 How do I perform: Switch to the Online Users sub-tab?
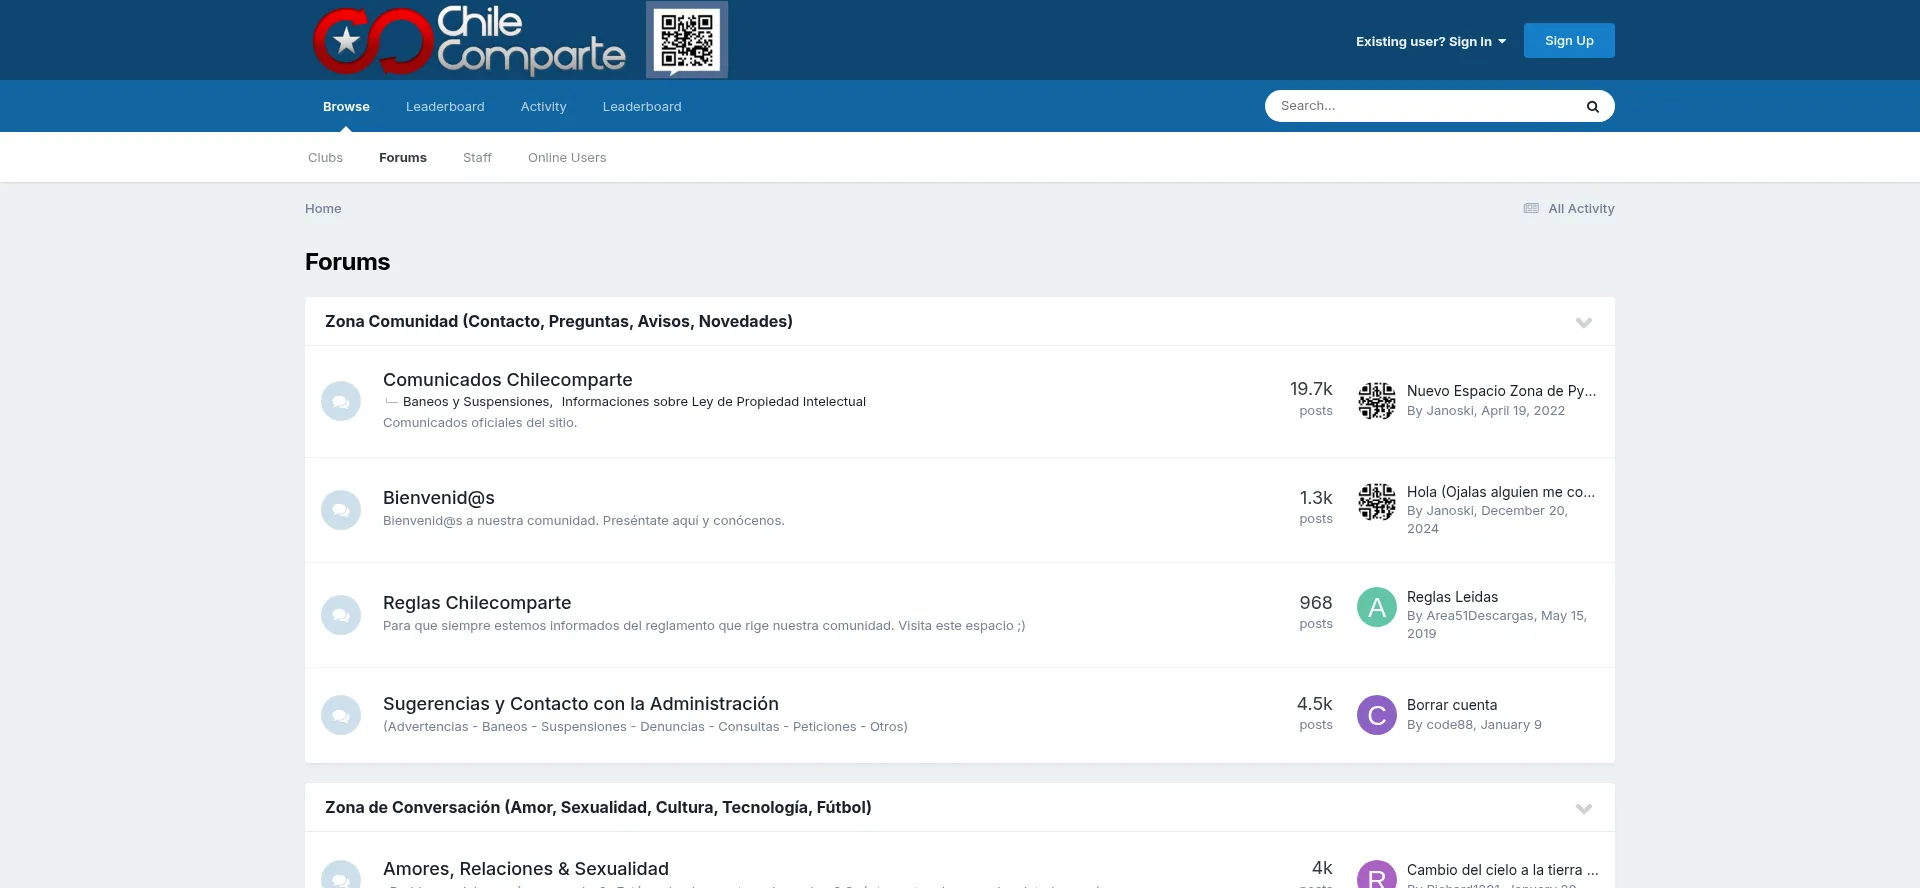pos(567,158)
